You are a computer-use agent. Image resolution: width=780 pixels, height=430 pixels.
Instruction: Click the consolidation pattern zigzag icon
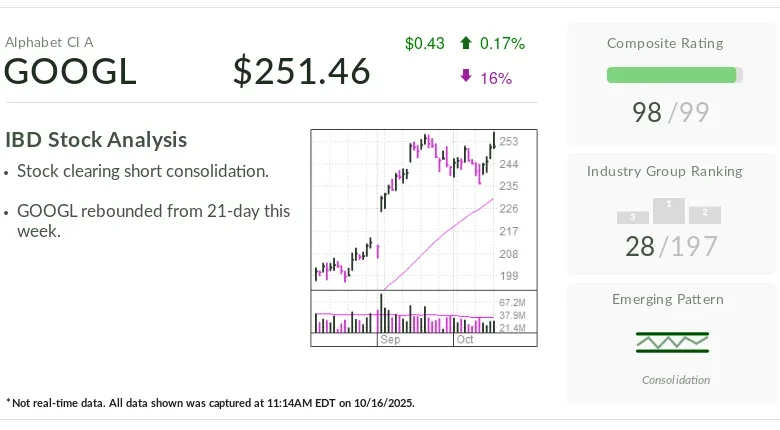[672, 342]
